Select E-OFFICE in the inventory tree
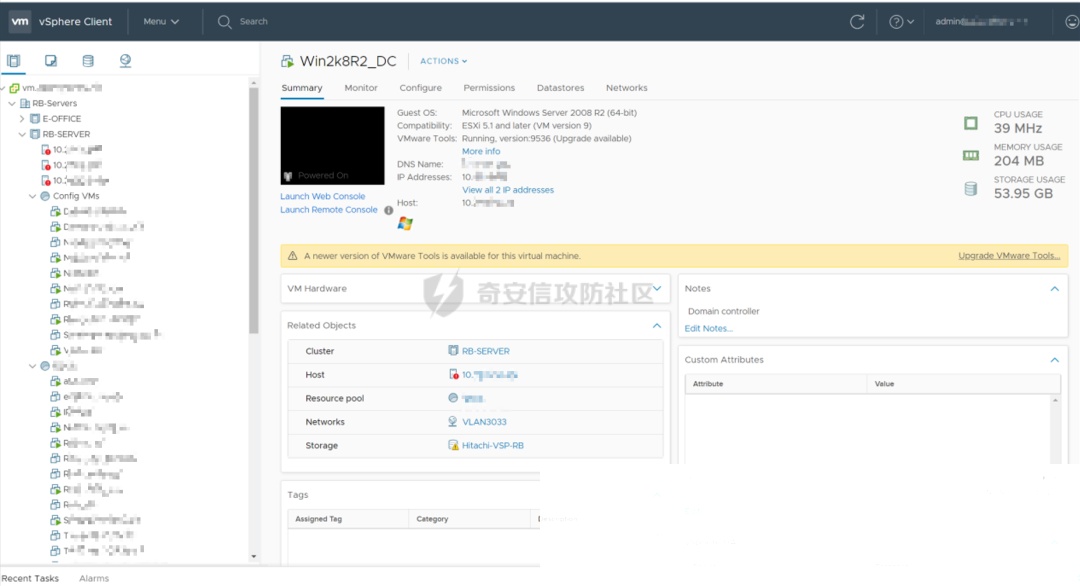The width and height of the screenshot is (1080, 586). tap(61, 118)
